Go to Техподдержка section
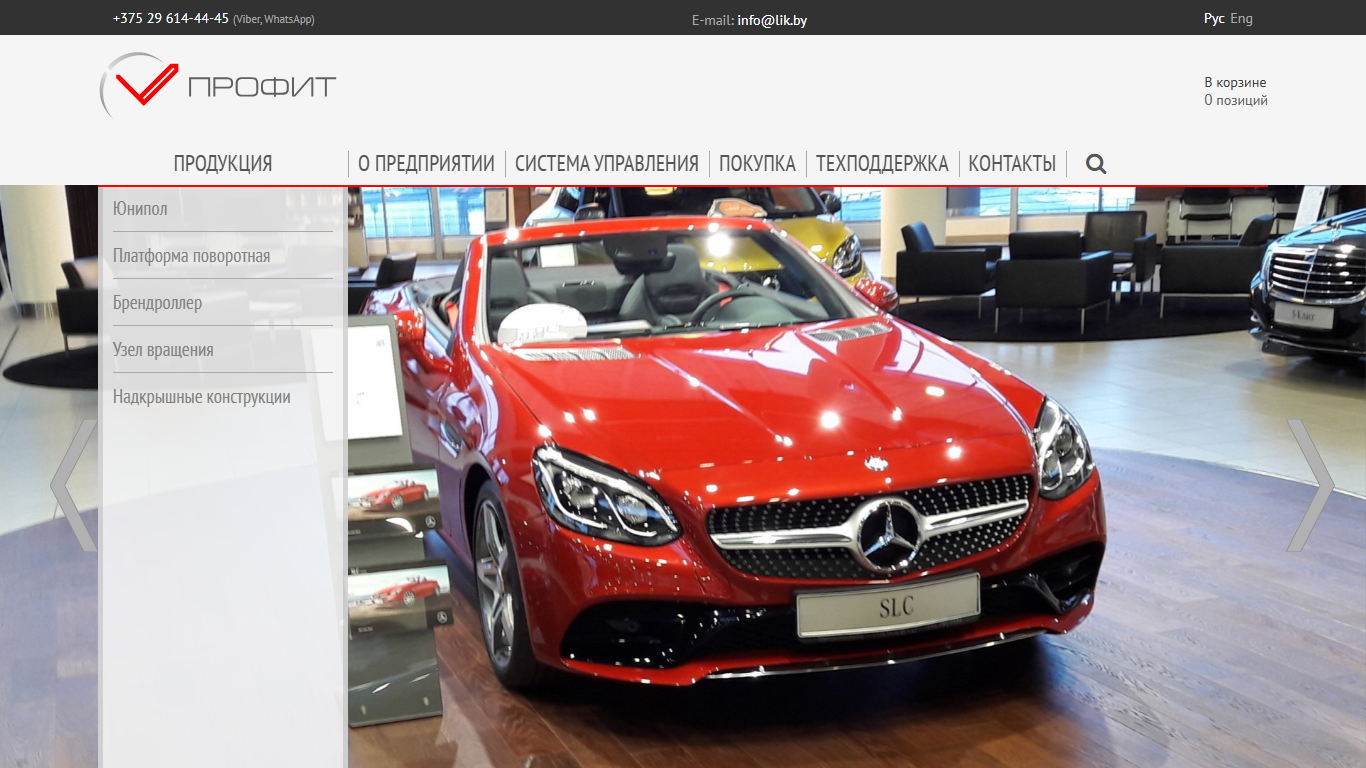1366x768 pixels. 882,164
